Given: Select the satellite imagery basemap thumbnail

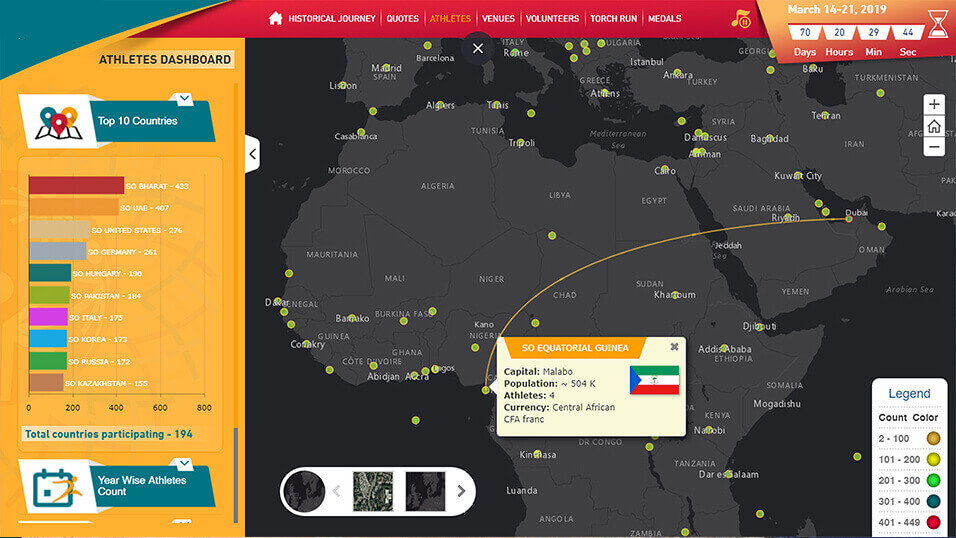Looking at the screenshot, I should point(373,491).
